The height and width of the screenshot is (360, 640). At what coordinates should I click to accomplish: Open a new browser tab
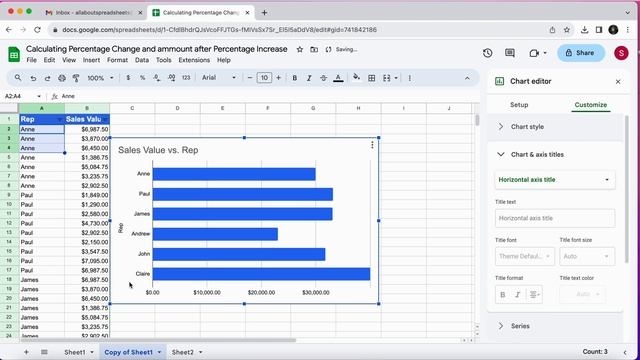(264, 13)
